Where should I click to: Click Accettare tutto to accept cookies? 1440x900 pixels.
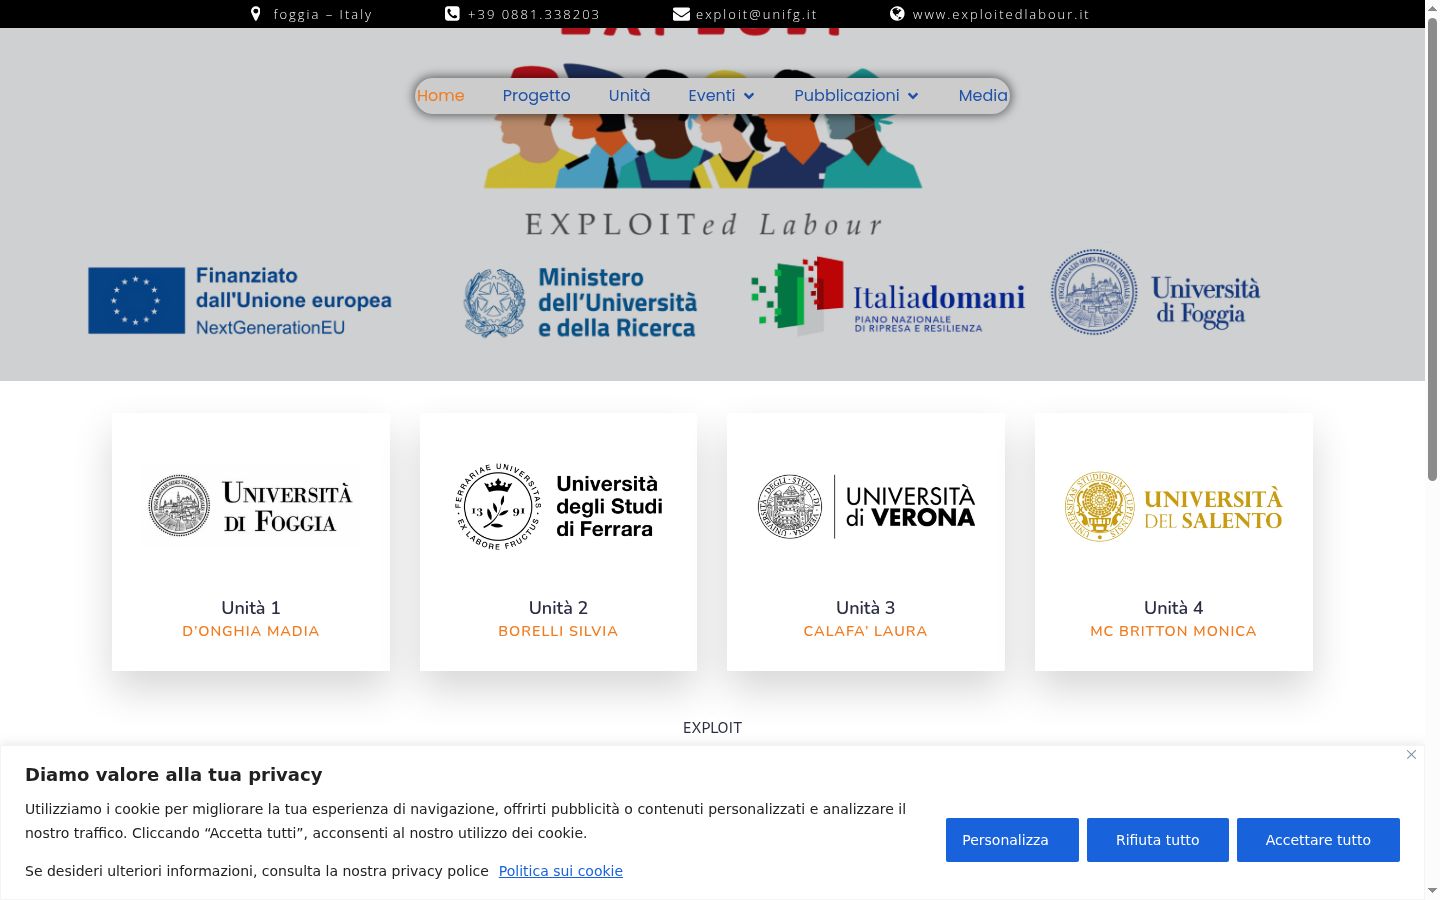1318,840
